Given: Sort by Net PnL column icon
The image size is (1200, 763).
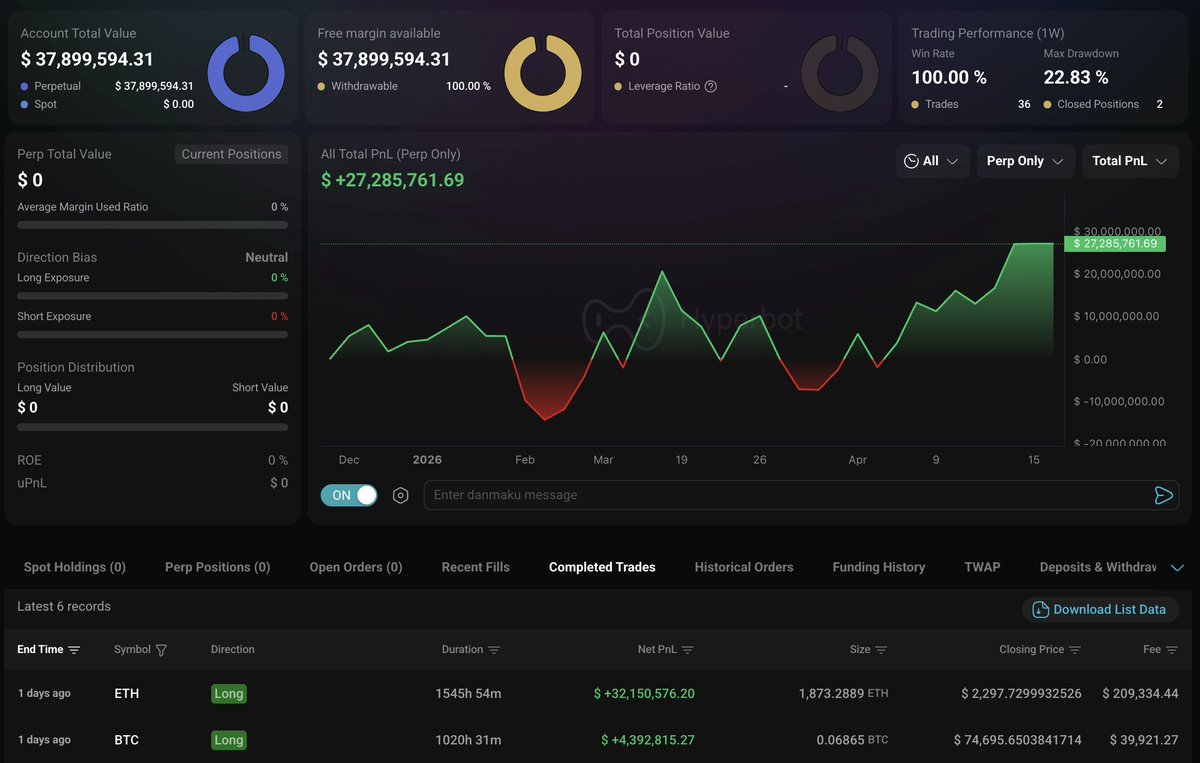Looking at the screenshot, I should coord(687,650).
